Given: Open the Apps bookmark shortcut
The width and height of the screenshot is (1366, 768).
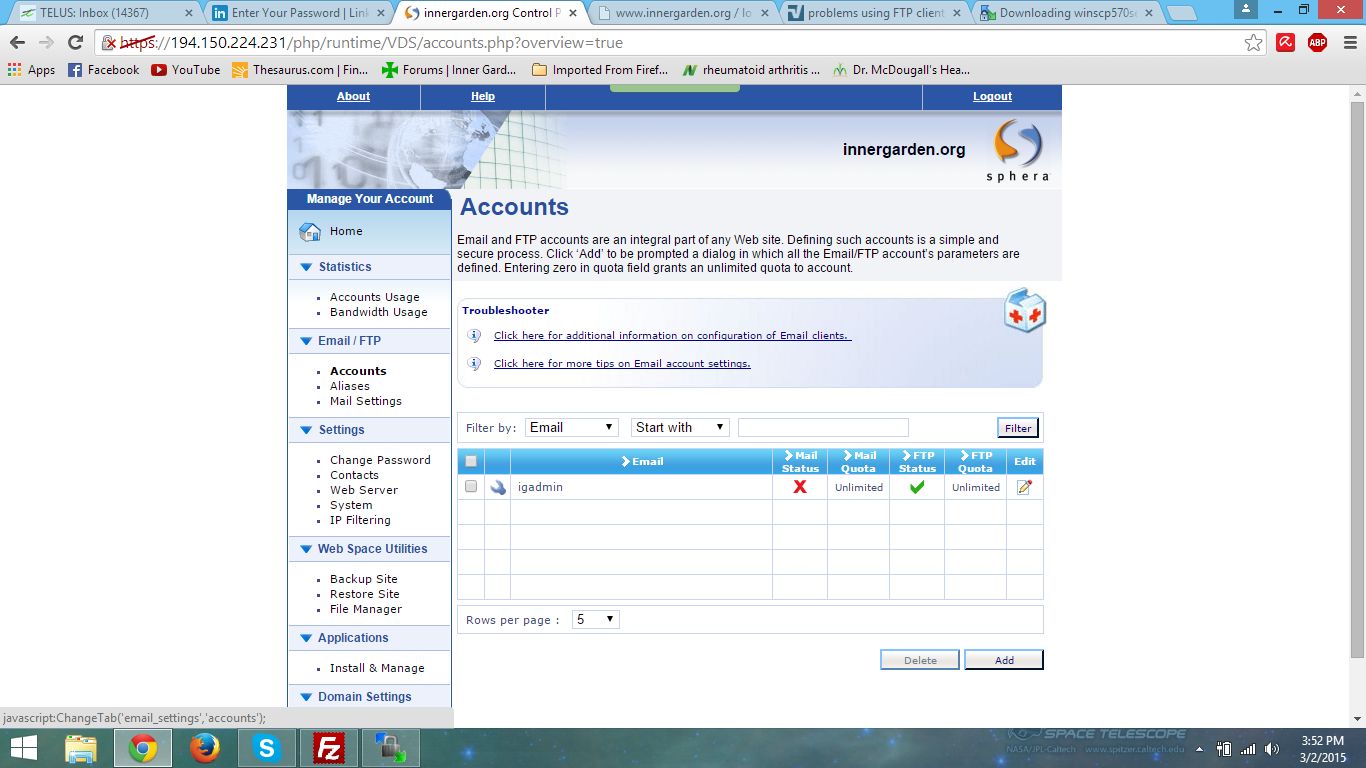Looking at the screenshot, I should coord(32,70).
